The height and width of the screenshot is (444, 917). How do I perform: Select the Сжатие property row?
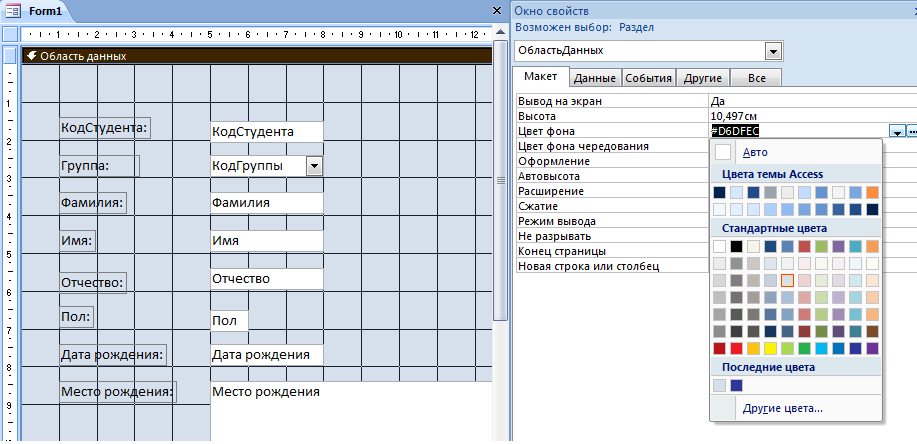[612, 206]
